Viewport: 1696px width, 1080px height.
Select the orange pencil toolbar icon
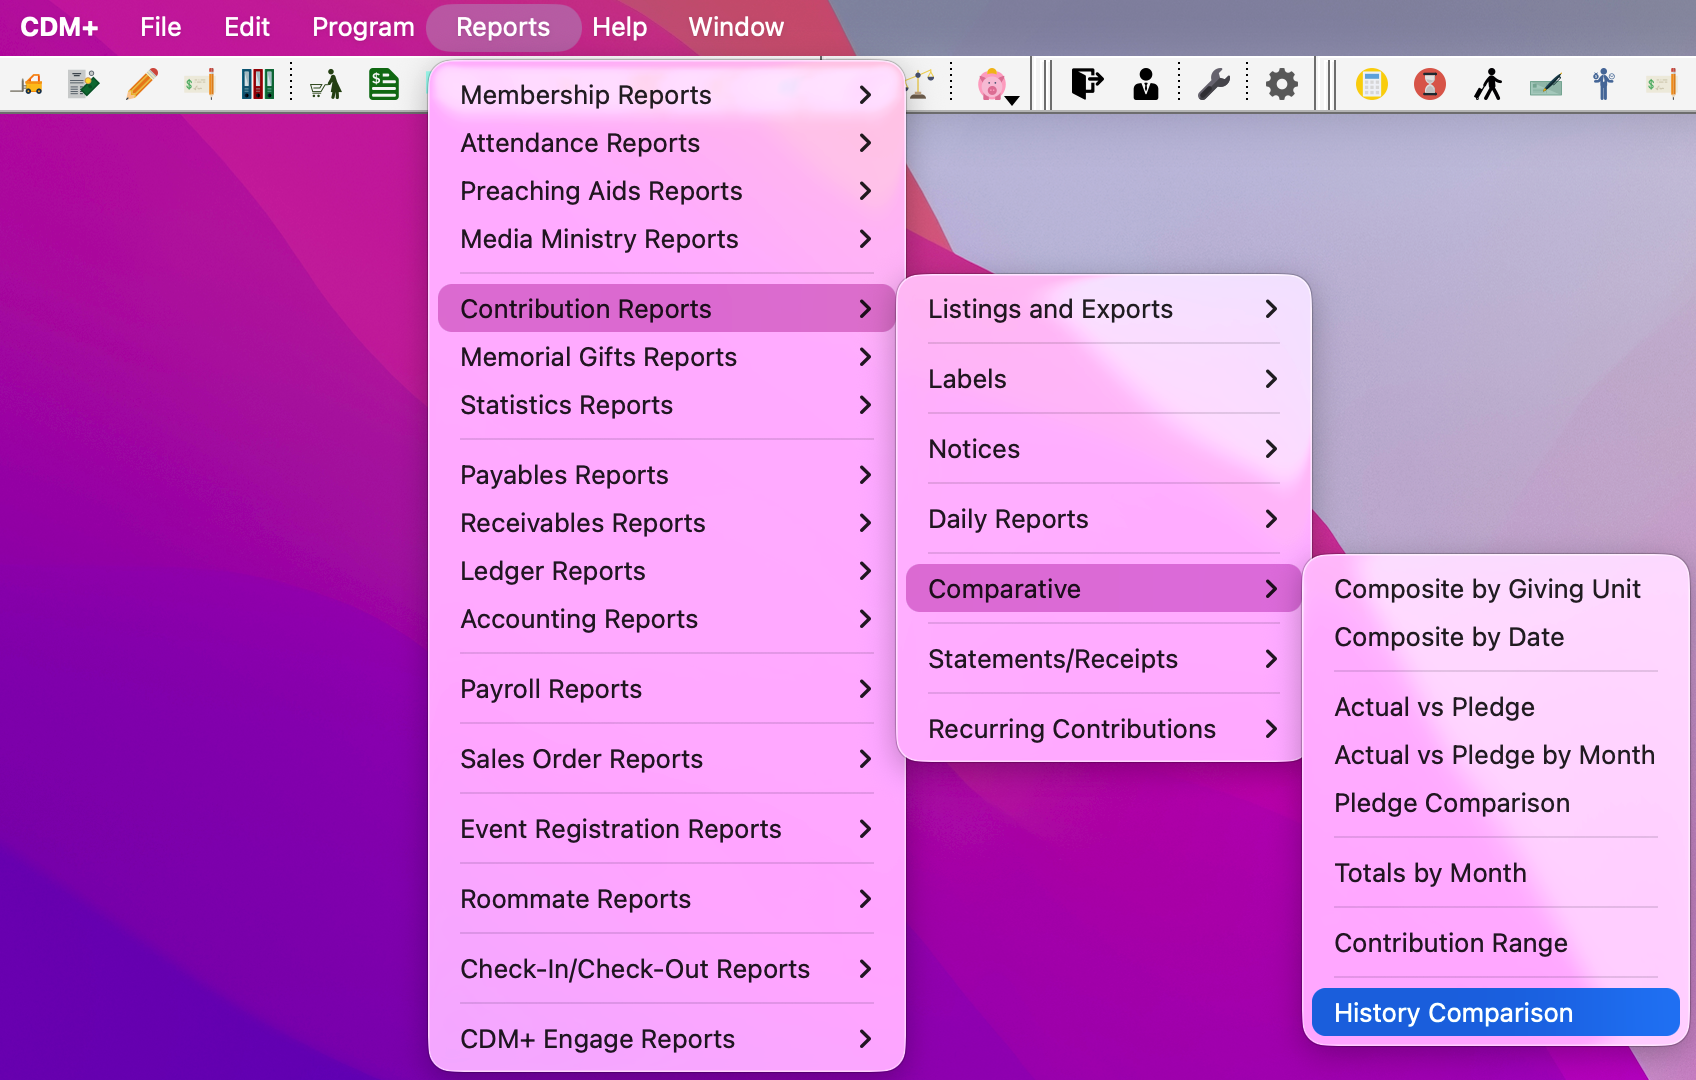142,84
